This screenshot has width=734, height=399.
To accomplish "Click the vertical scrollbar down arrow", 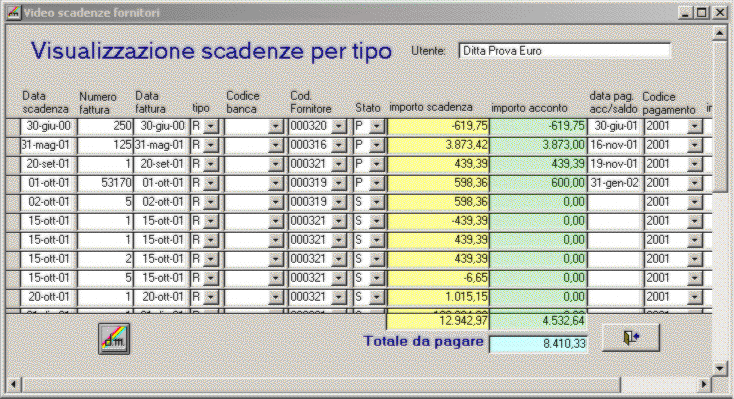I will tap(719, 369).
